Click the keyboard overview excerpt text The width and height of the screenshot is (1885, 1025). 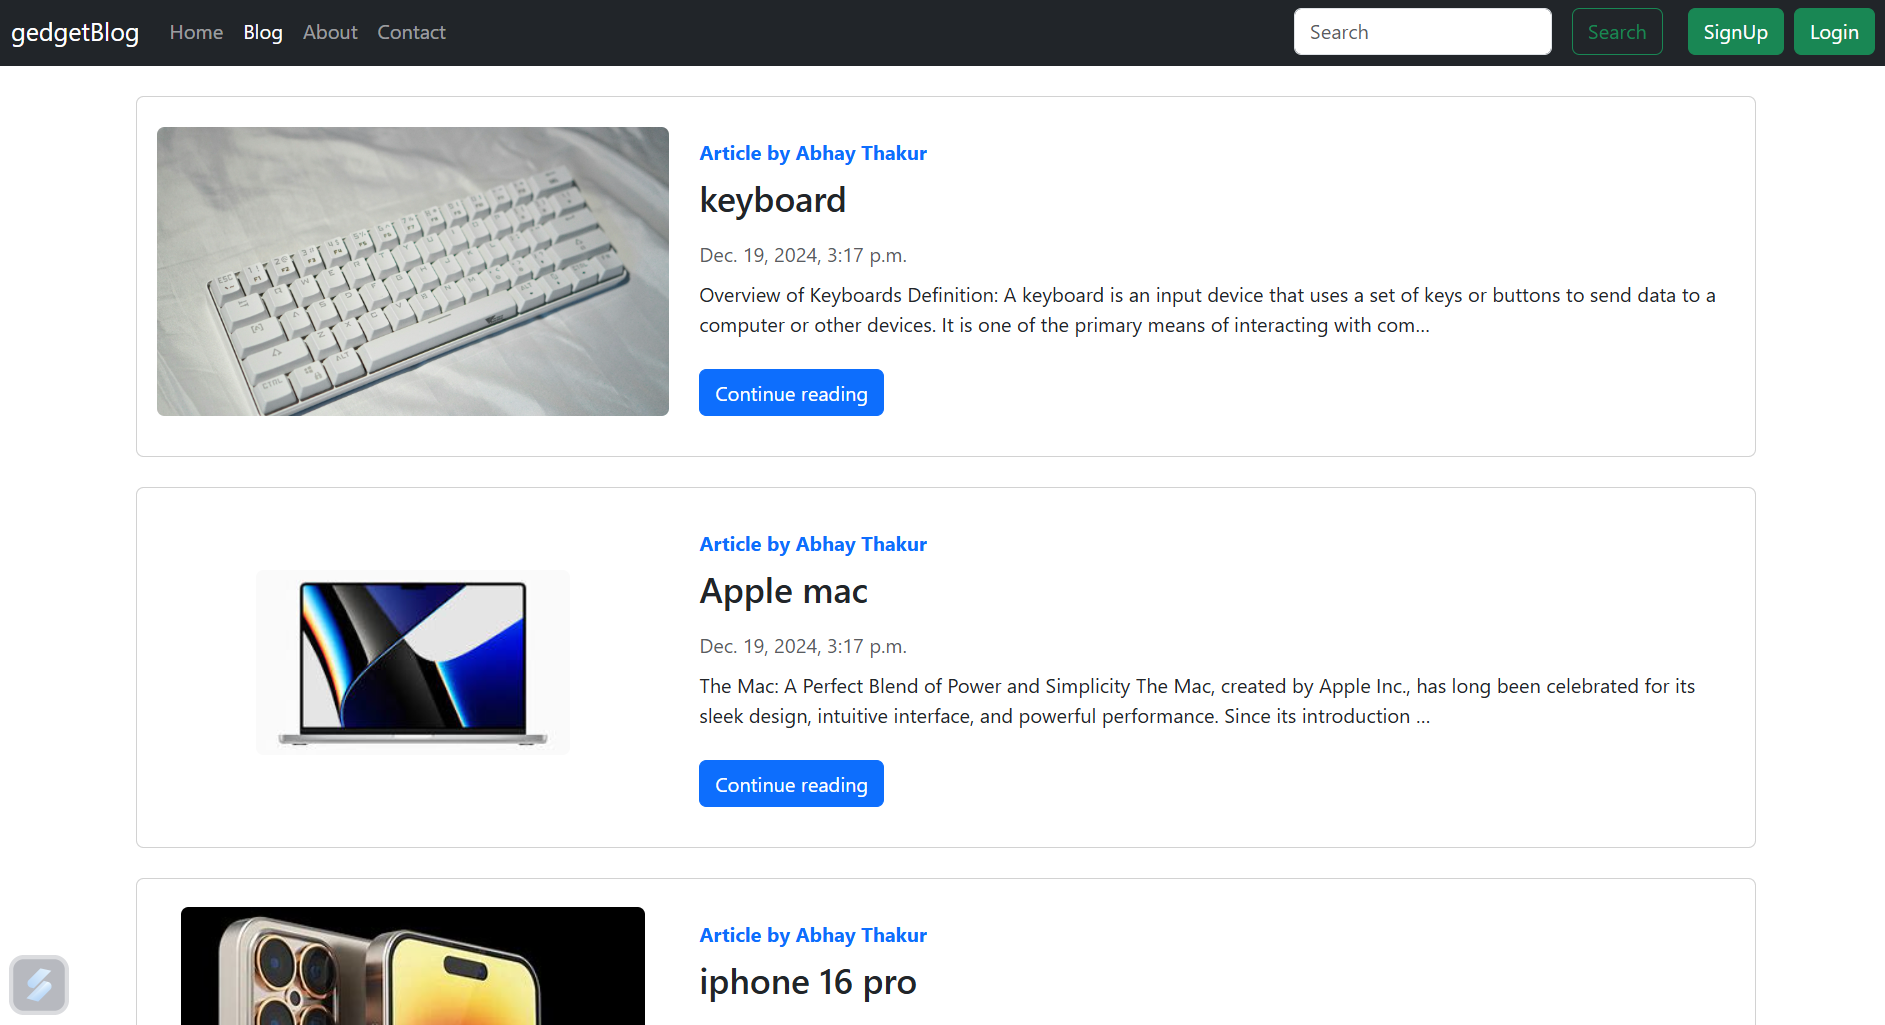click(x=1207, y=310)
